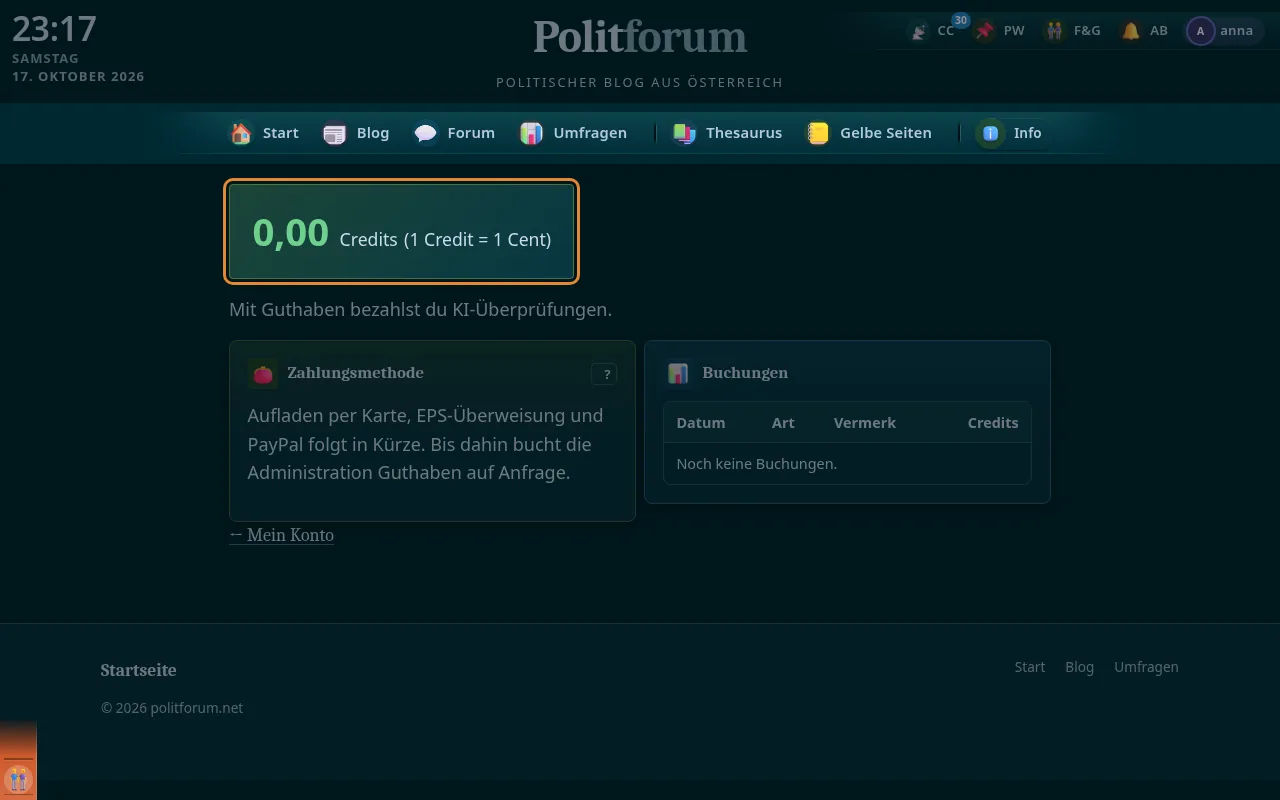Click the Art column header
1280x800 pixels.
[783, 423]
